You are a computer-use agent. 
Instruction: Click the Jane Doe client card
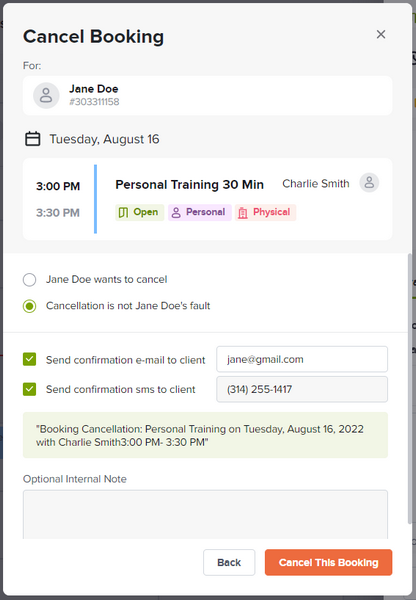(x=207, y=95)
